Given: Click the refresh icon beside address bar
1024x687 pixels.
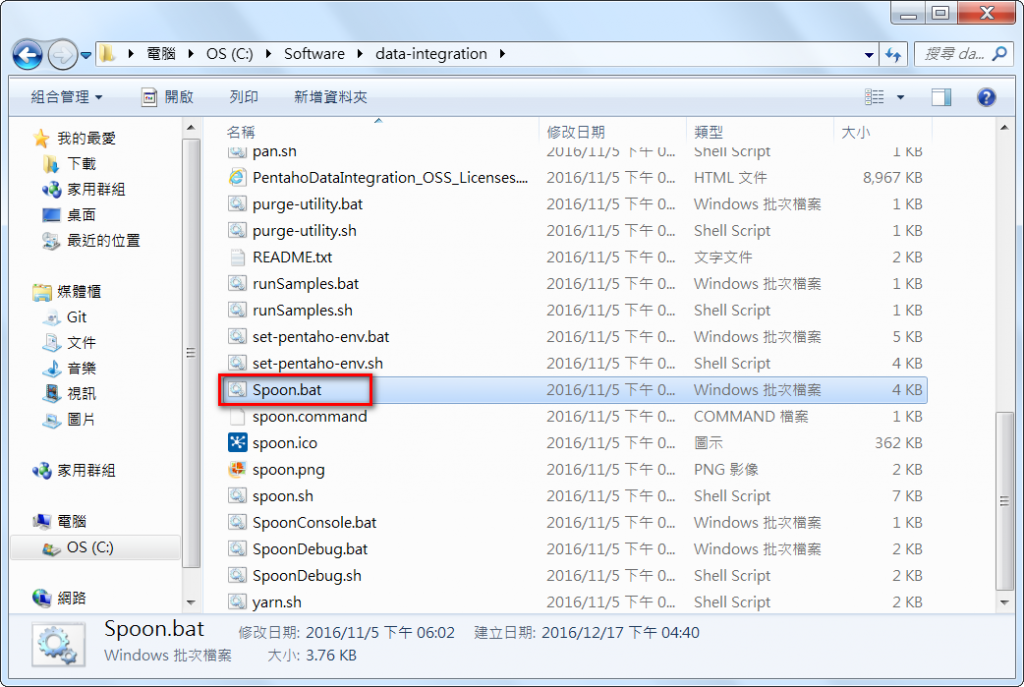Looking at the screenshot, I should [893, 55].
